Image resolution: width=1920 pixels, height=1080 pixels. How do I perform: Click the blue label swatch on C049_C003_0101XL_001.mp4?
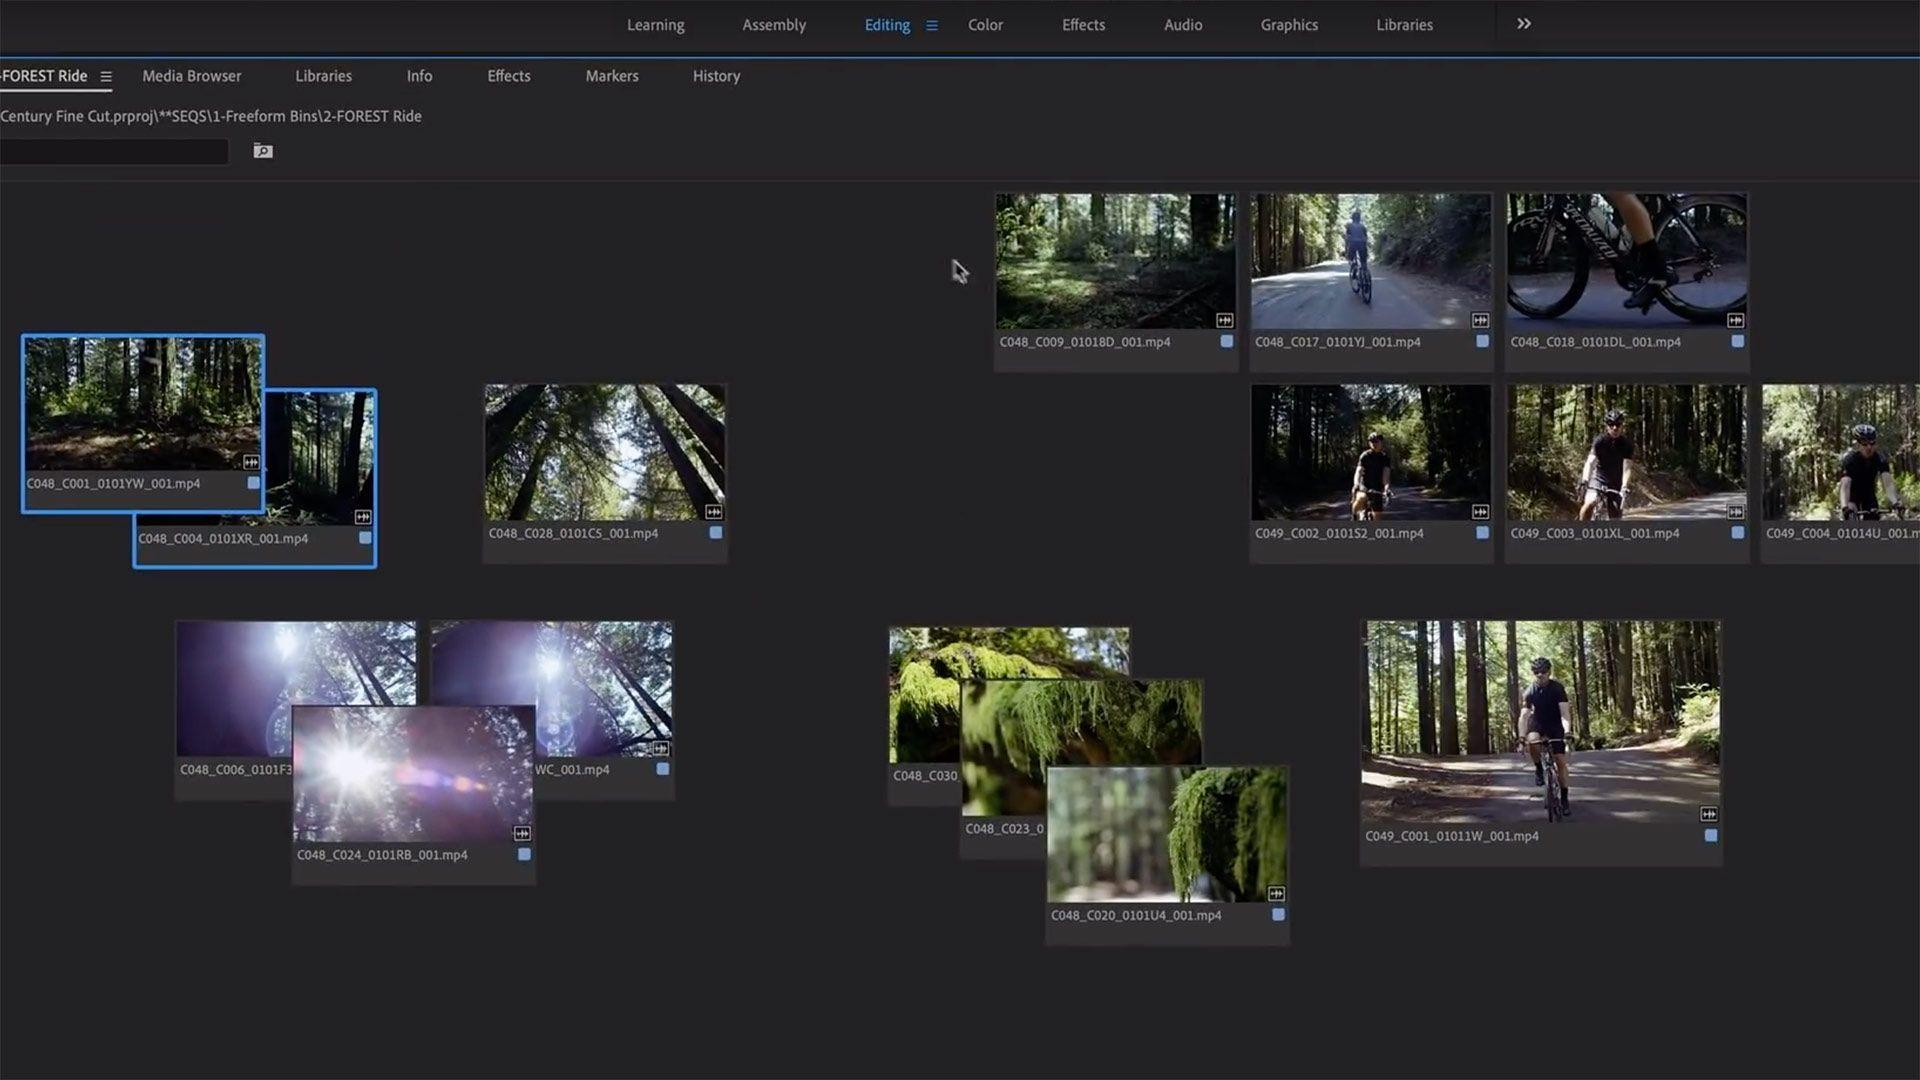[x=1737, y=533]
